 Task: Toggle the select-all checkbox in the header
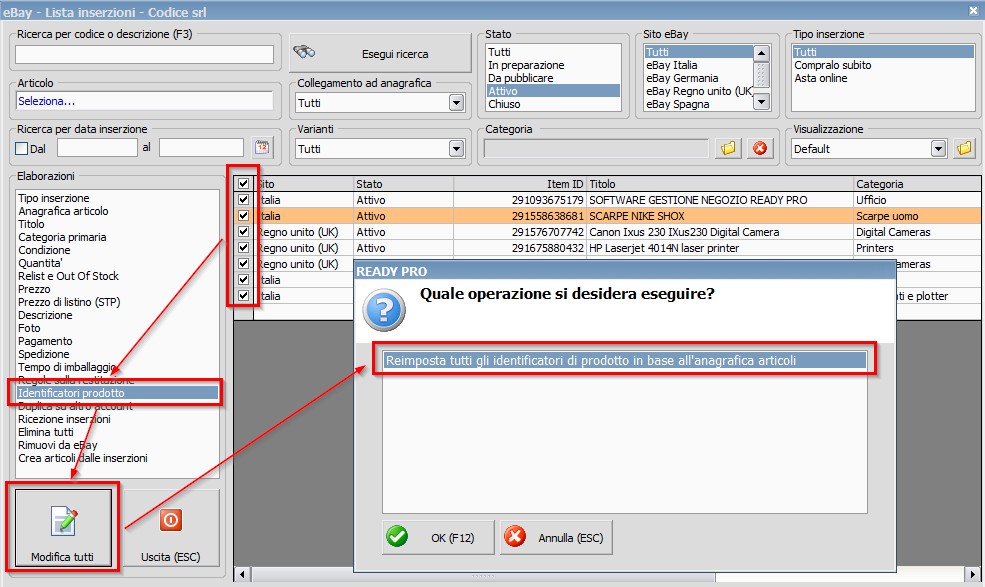[x=244, y=184]
